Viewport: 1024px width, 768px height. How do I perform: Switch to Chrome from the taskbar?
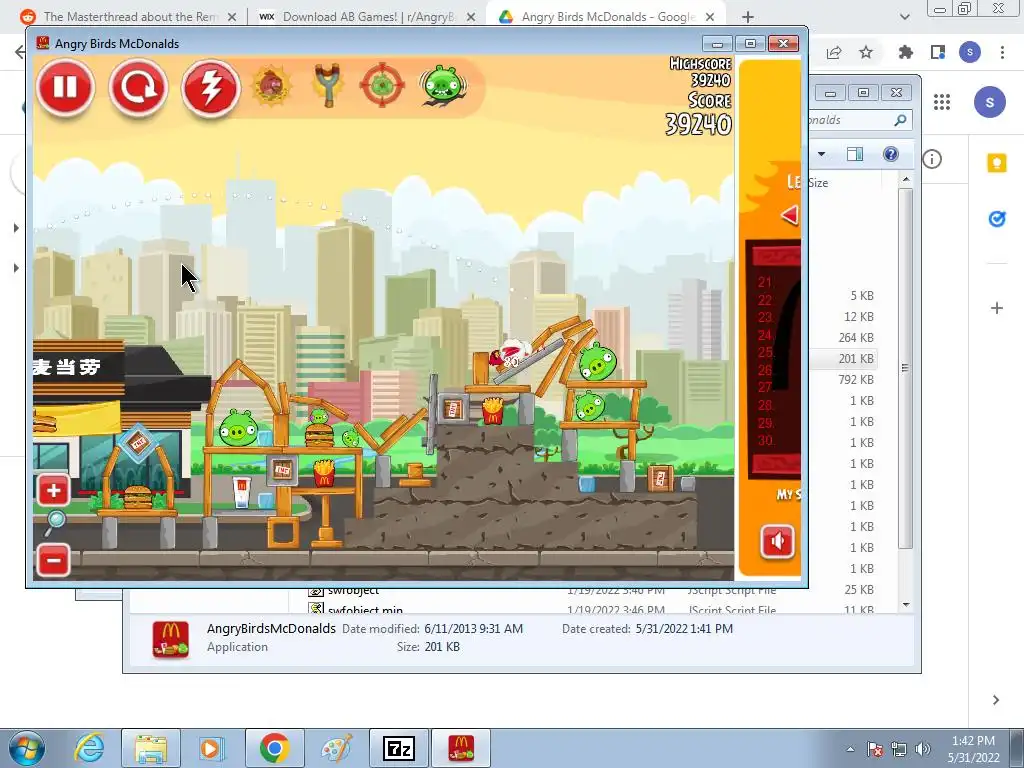point(275,748)
